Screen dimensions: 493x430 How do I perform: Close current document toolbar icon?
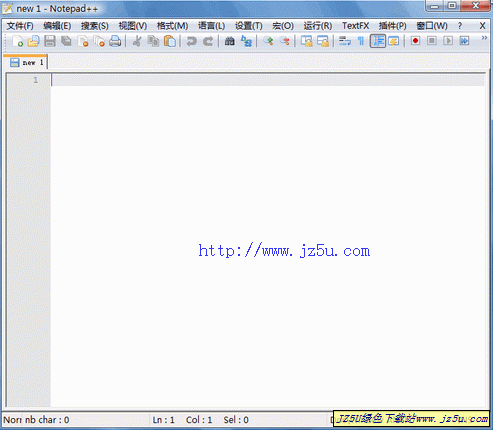[83, 41]
